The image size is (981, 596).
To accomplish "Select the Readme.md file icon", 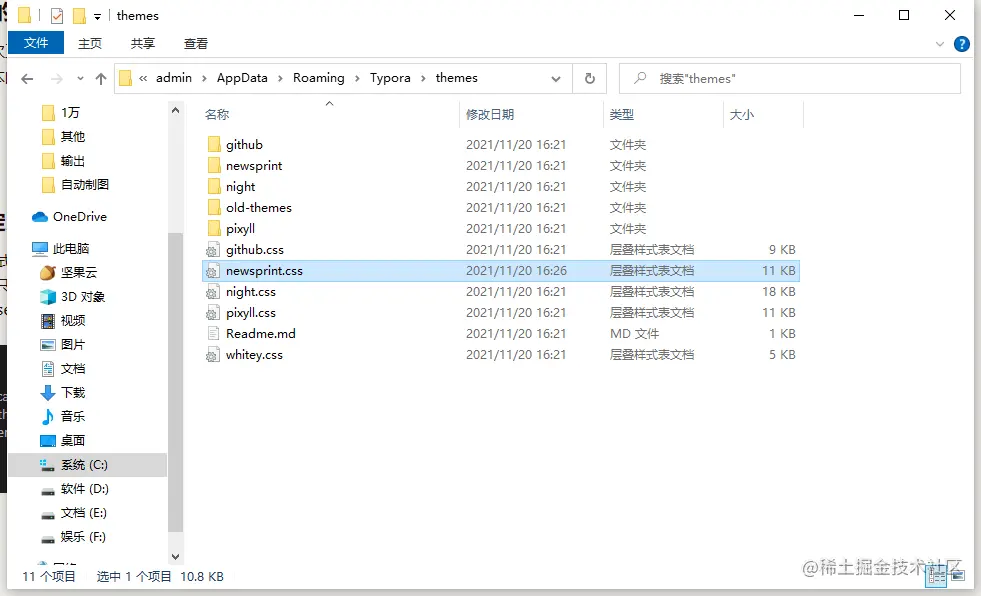I will (x=213, y=334).
